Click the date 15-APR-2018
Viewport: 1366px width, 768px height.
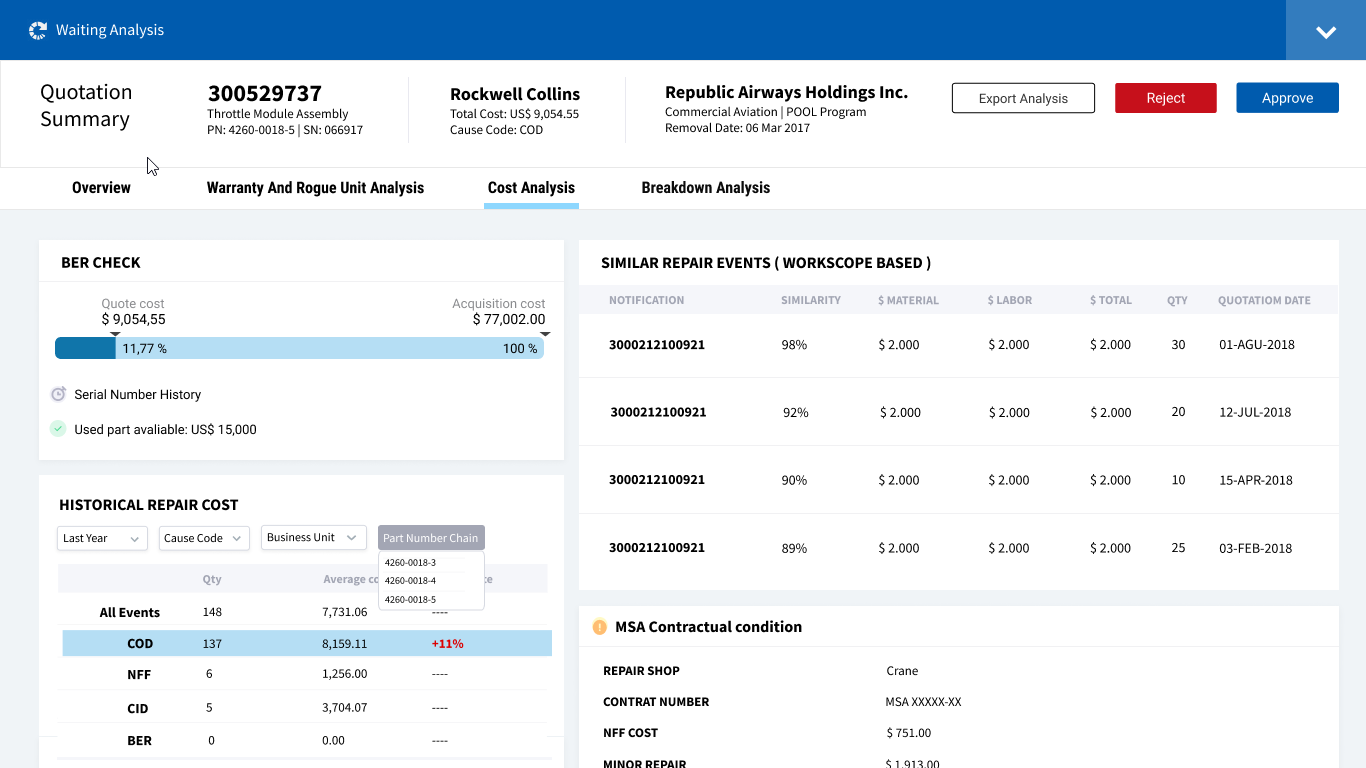pyautogui.click(x=1256, y=480)
